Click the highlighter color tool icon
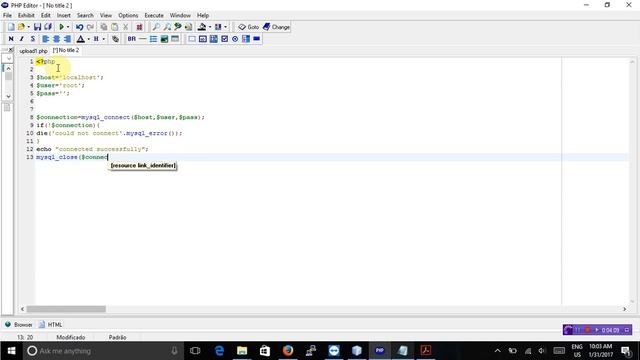640x360 pixels. (x=202, y=27)
